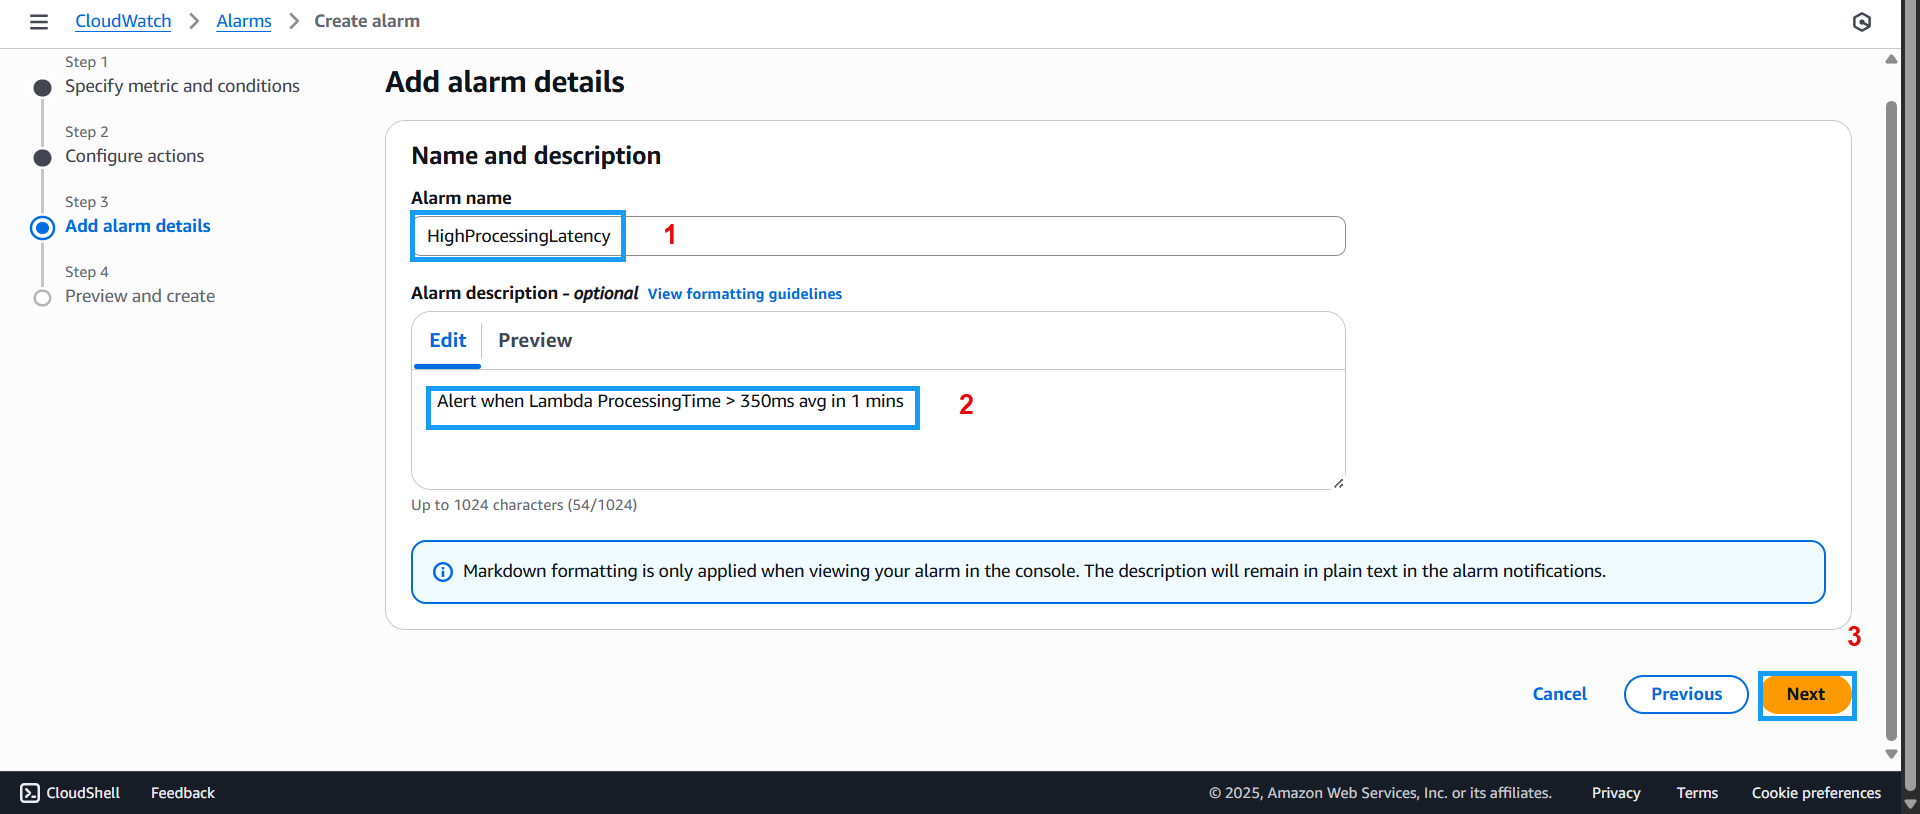Go to the CloudWatch breadcrumb link
Viewport: 1920px width, 814px height.
[123, 21]
